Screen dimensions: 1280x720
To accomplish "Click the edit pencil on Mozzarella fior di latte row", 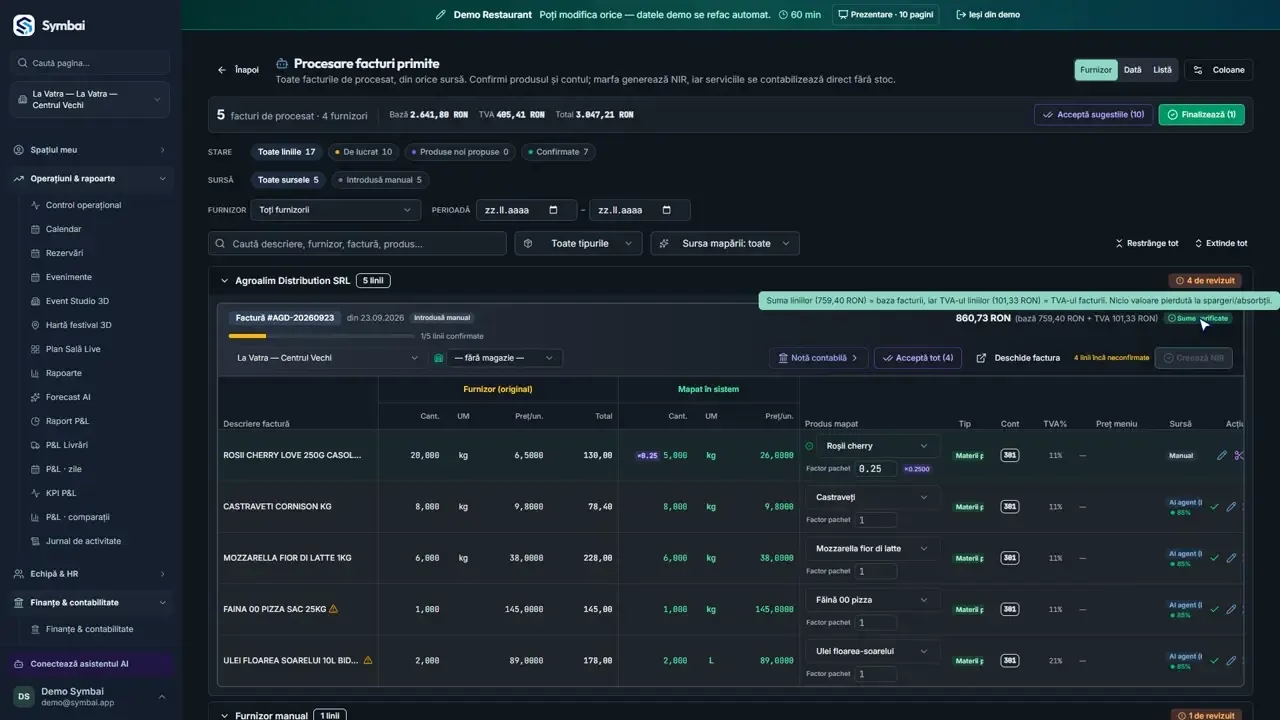I will coord(1231,558).
